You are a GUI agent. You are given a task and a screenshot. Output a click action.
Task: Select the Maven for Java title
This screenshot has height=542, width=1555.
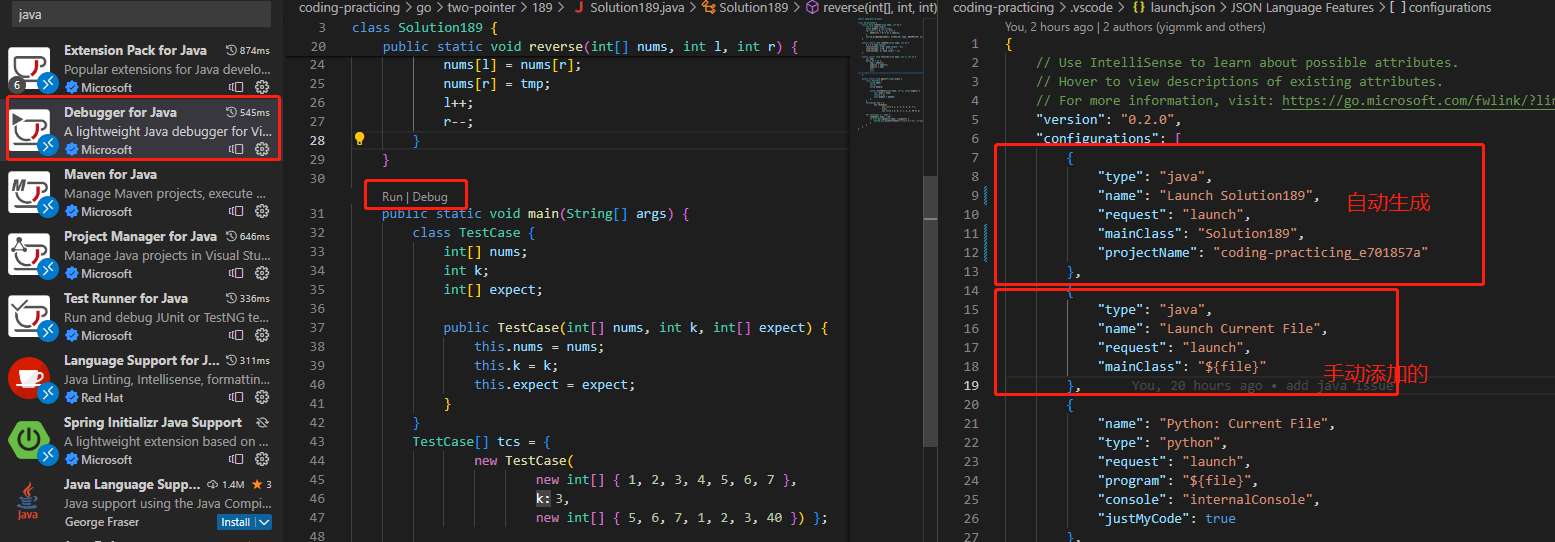(x=110, y=174)
